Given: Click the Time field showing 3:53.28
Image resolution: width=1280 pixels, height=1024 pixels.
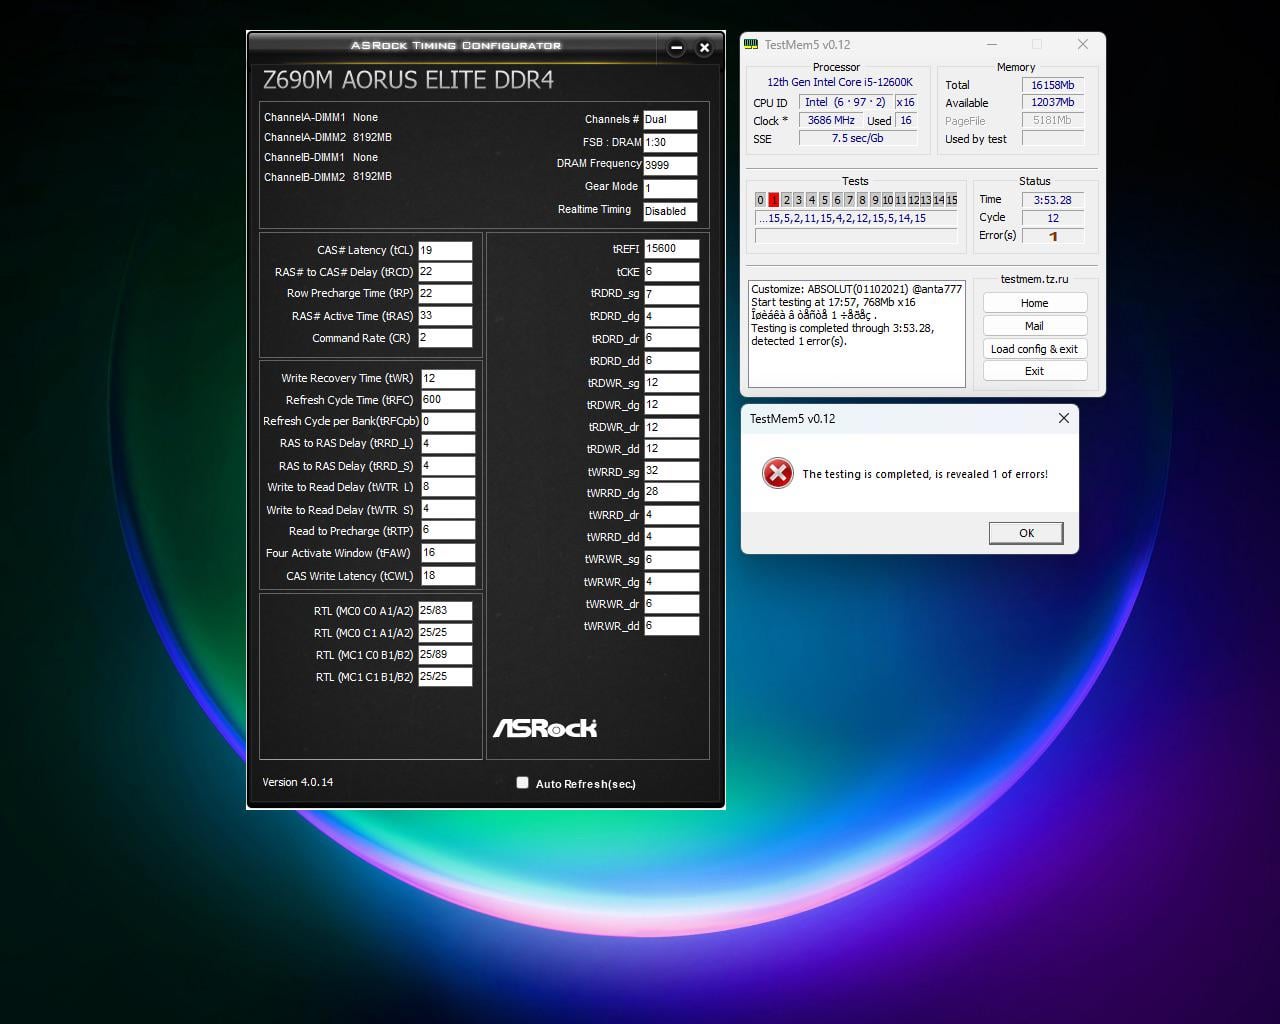Looking at the screenshot, I should (1053, 200).
